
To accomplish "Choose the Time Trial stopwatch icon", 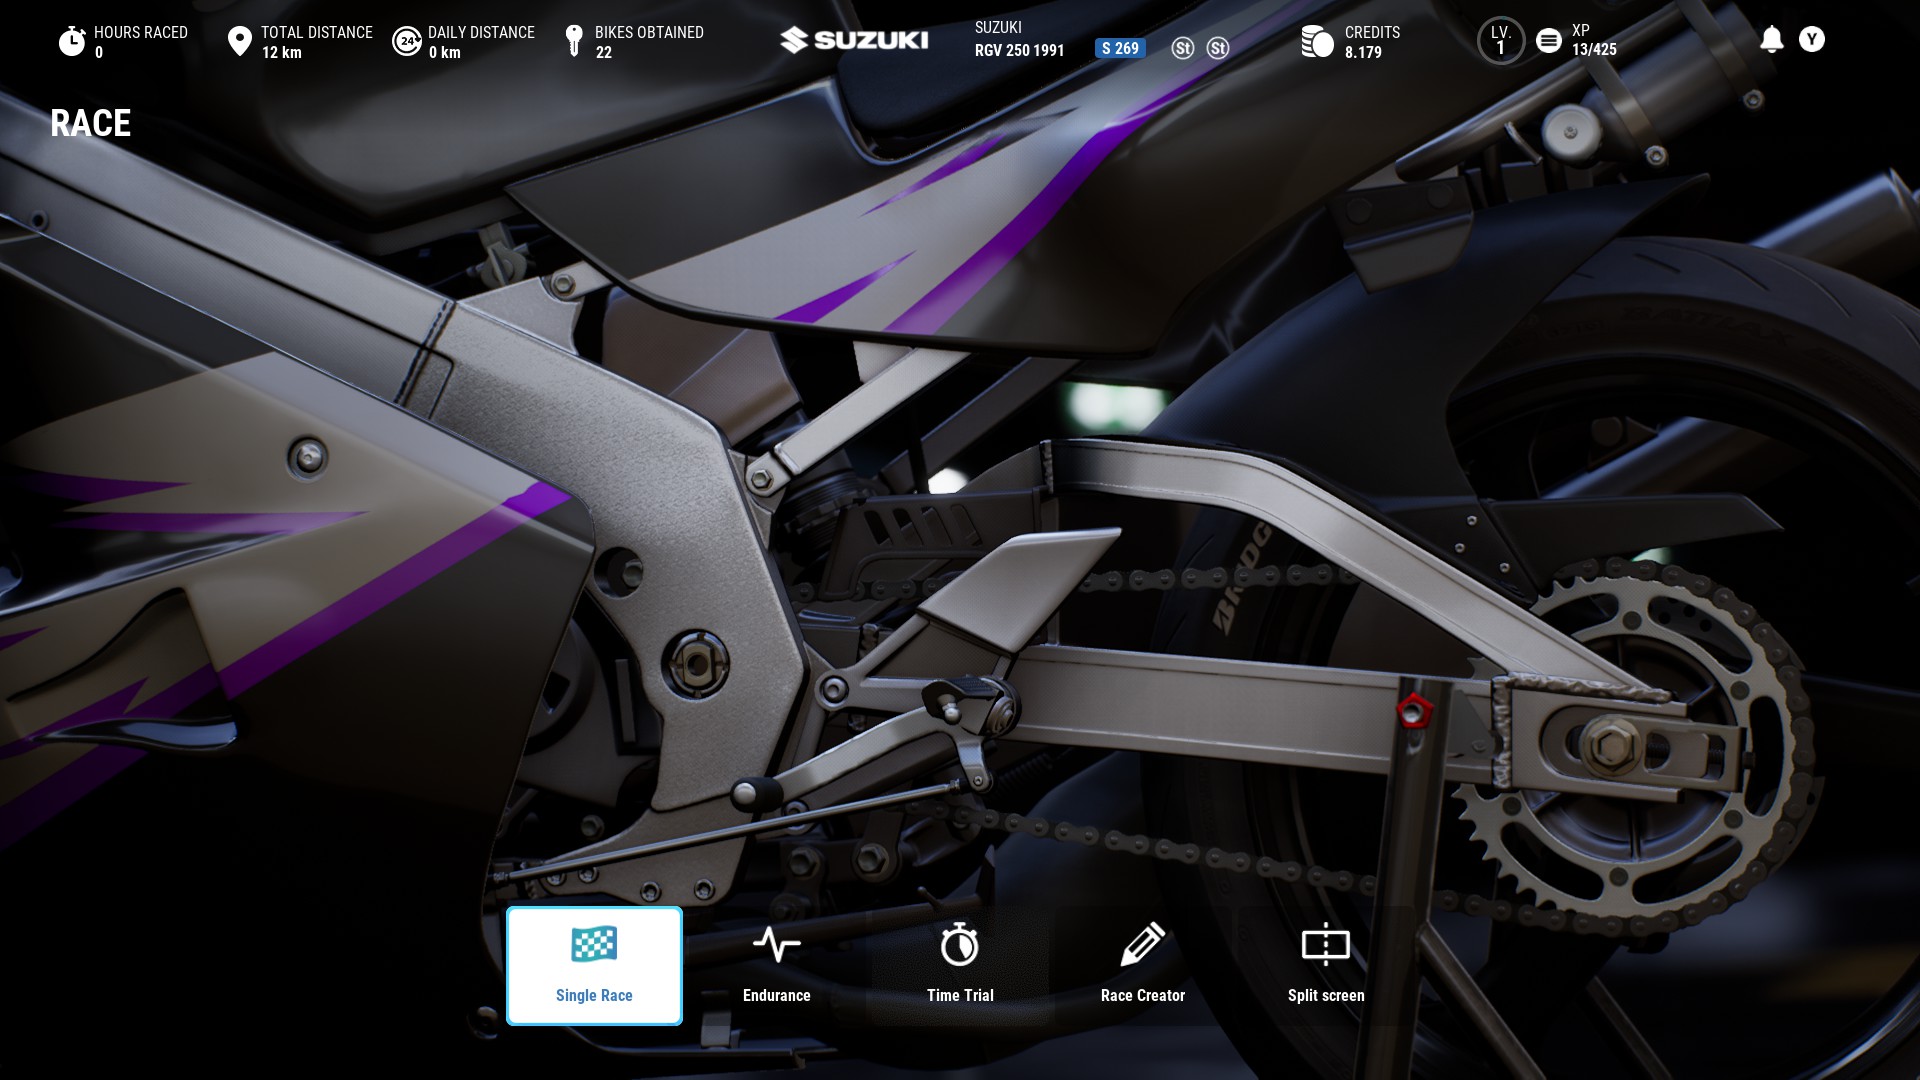I will [x=959, y=945].
